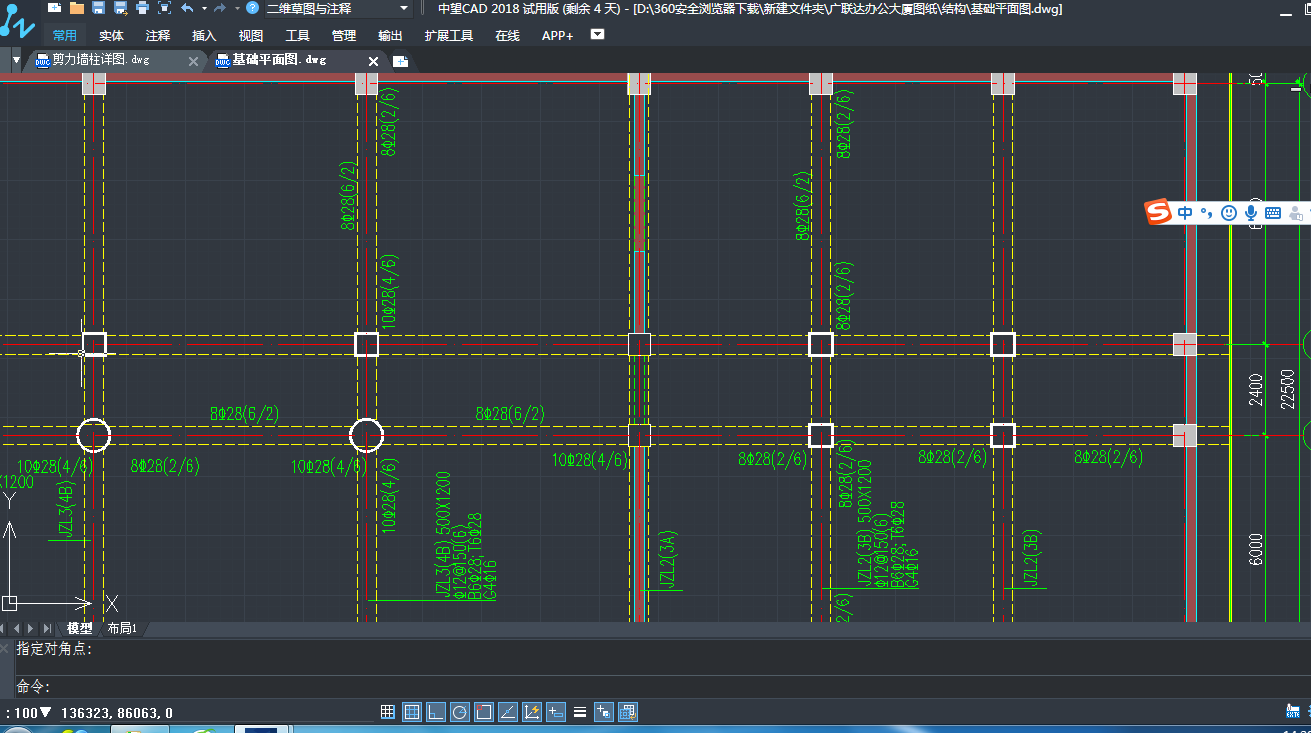Toggle selection cycling in status bar
Viewport: 1311px width, 733px height.
(604, 712)
